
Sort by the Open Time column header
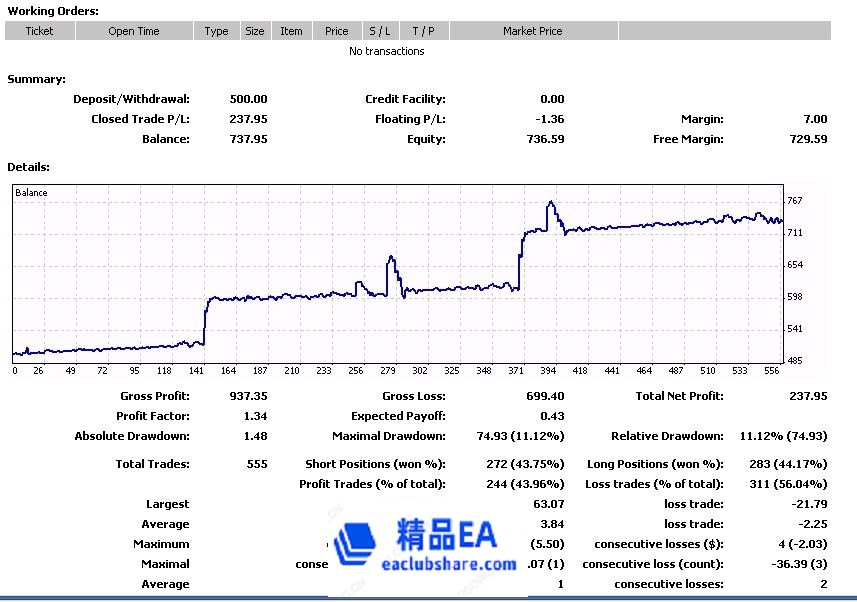tap(134, 31)
